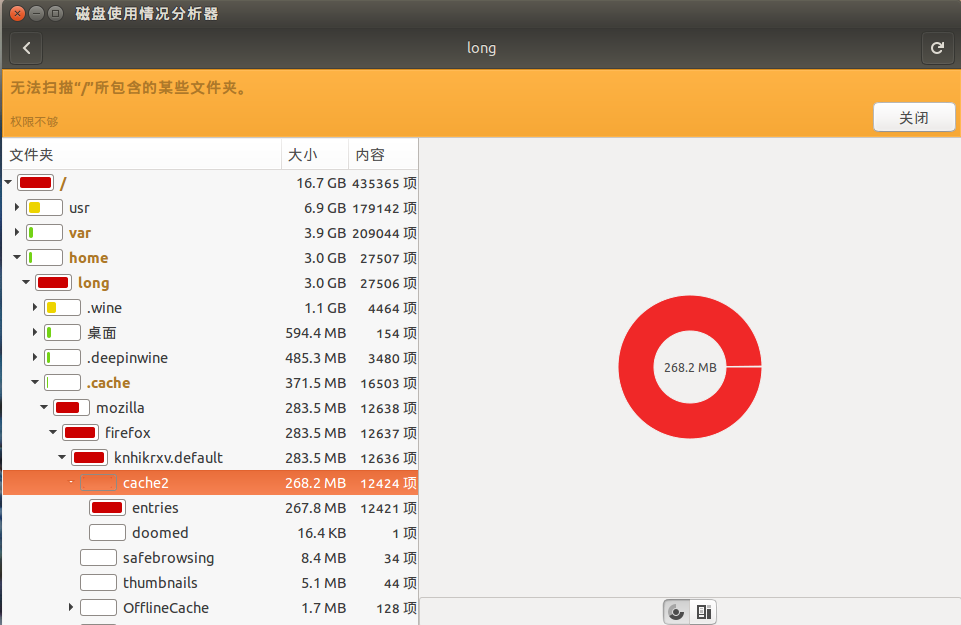Expand the usr folder

point(17,208)
